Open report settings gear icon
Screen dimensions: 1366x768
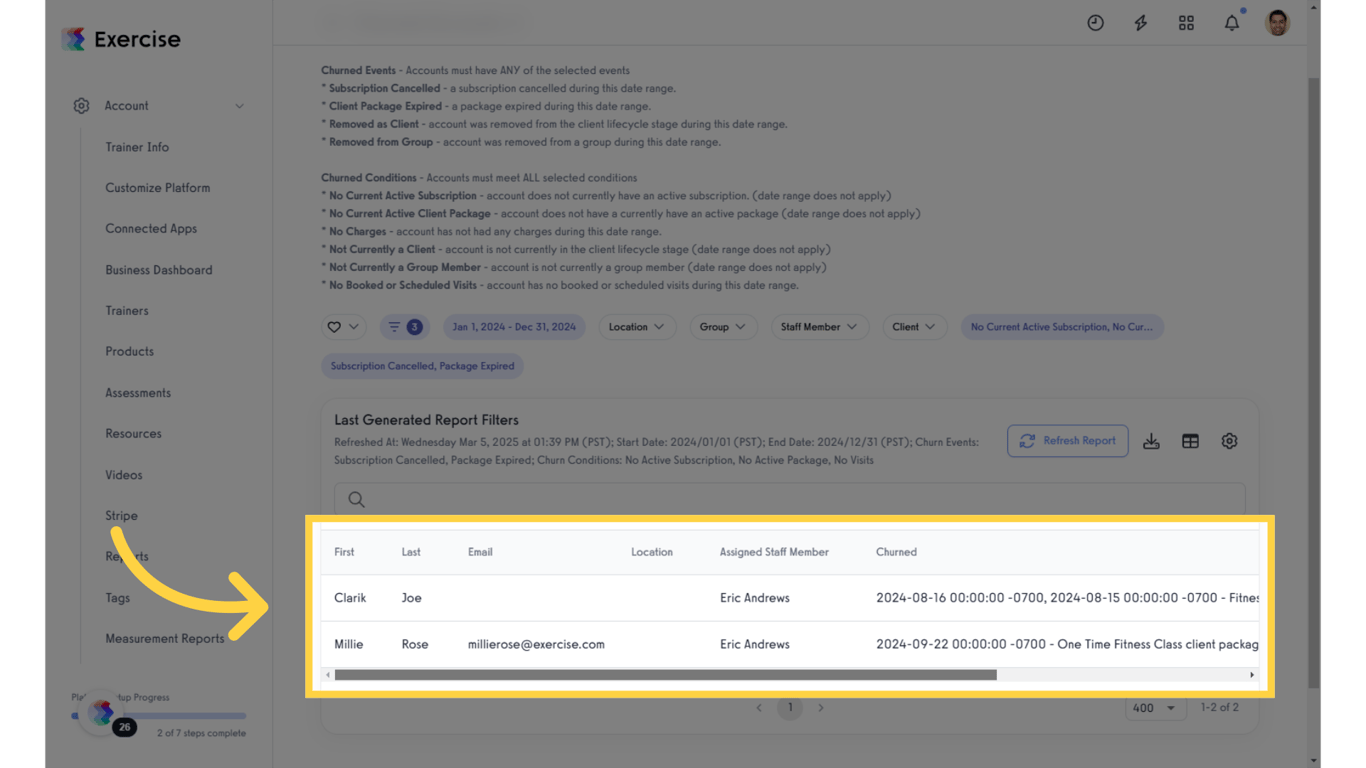1229,441
